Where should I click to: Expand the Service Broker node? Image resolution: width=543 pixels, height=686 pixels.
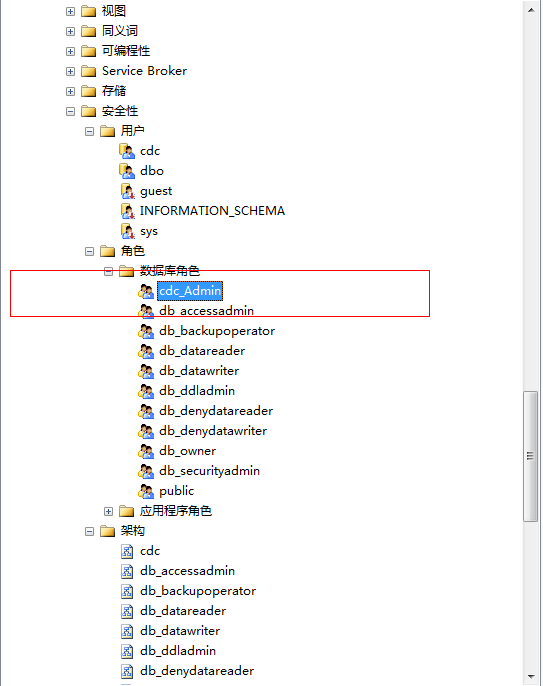coord(70,71)
